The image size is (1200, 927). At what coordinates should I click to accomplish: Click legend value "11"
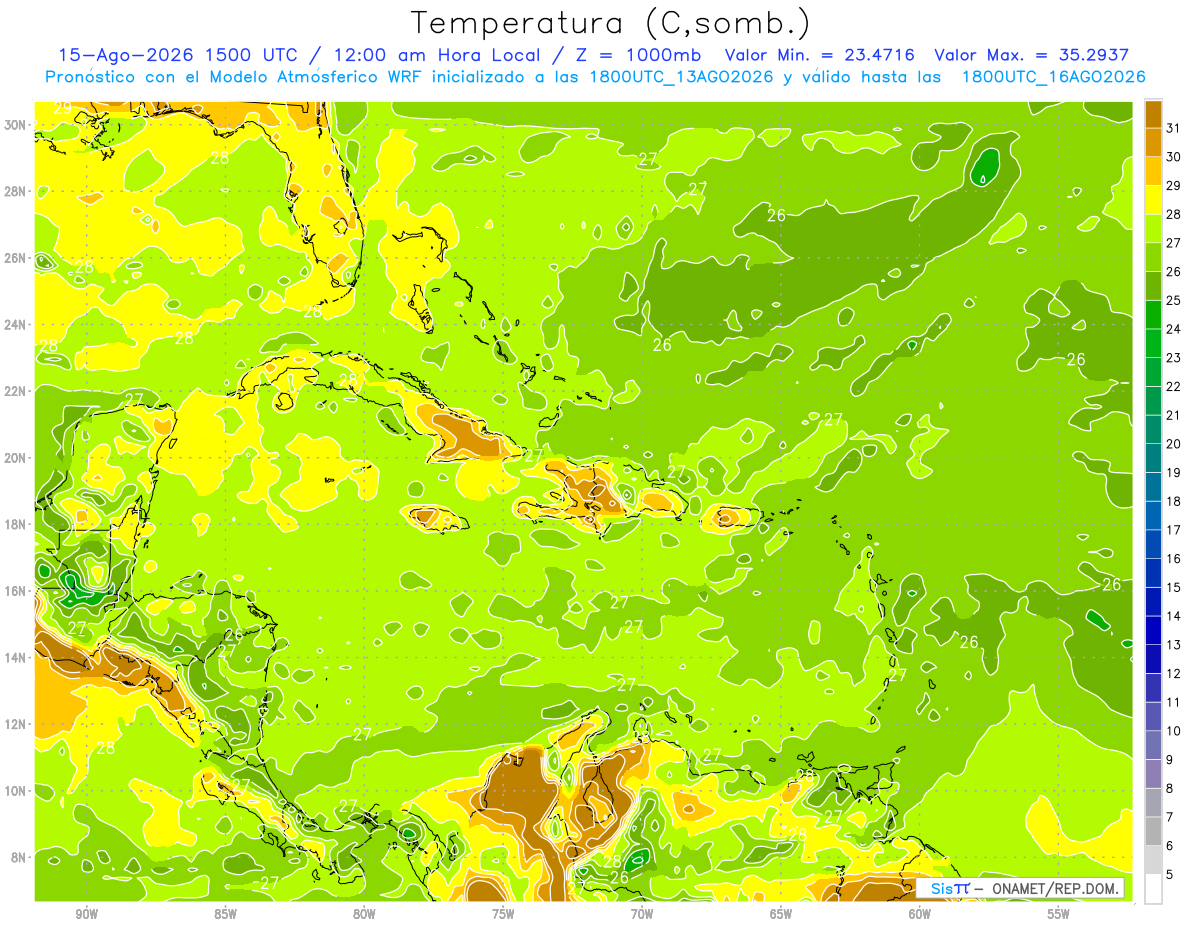point(1173,703)
